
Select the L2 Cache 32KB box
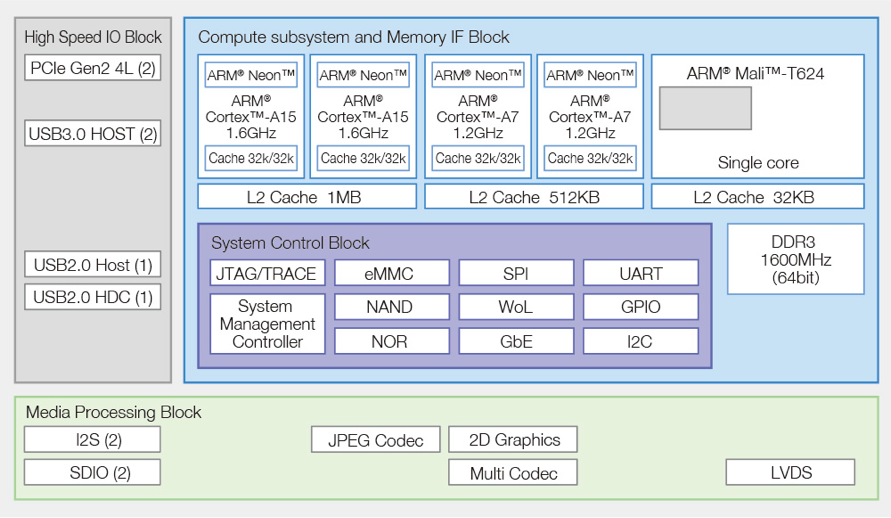coord(757,197)
